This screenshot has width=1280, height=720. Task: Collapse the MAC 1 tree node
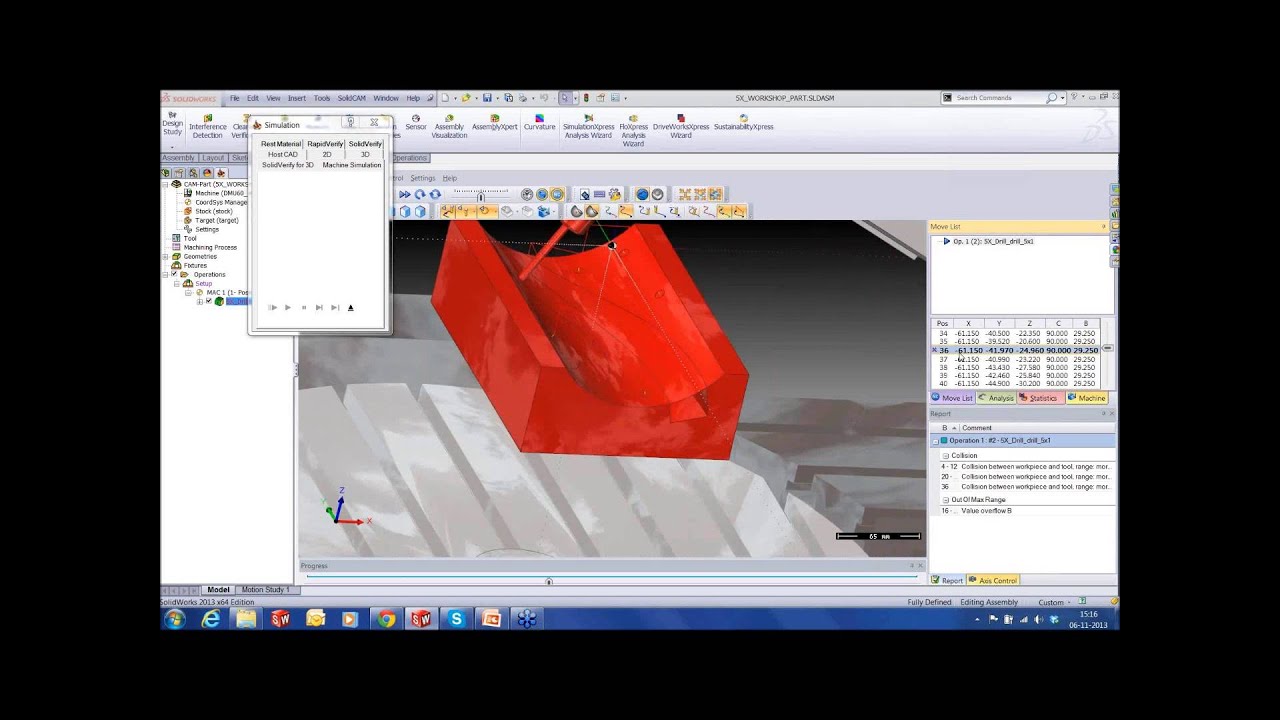[x=188, y=292]
